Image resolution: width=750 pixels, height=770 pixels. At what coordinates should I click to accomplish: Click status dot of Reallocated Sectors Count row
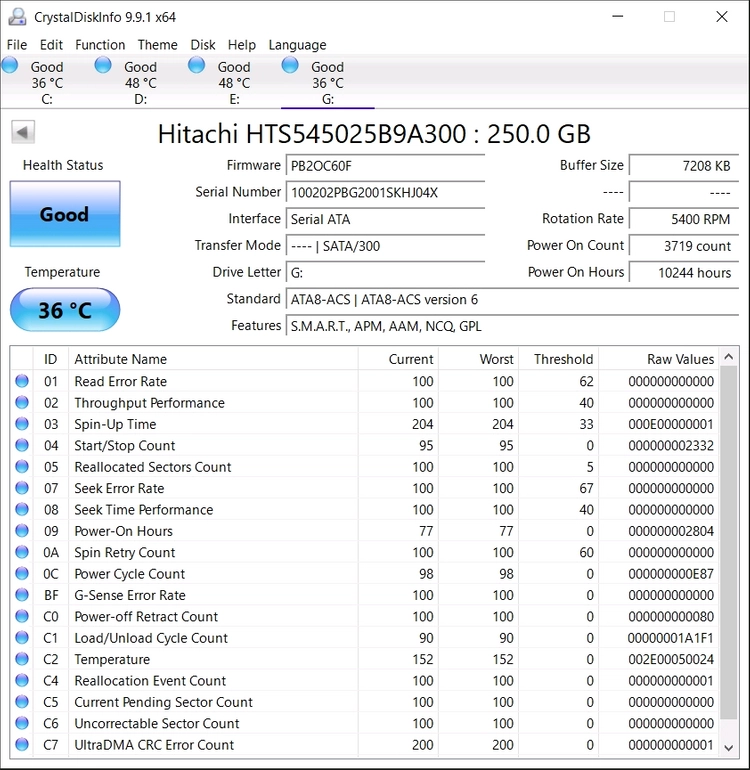tap(22, 467)
